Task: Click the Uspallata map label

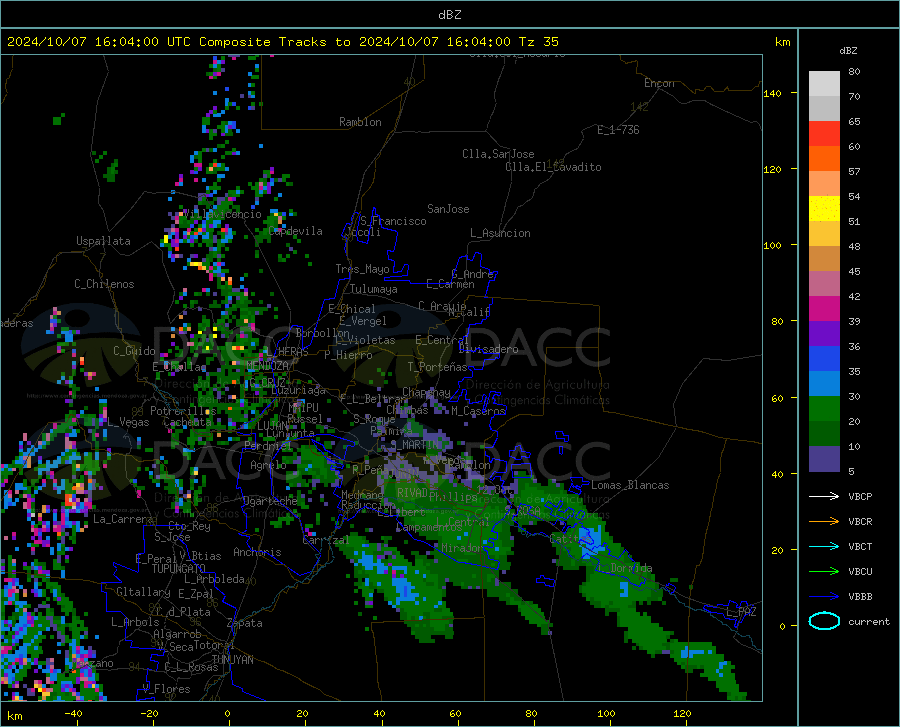Action: pos(103,242)
